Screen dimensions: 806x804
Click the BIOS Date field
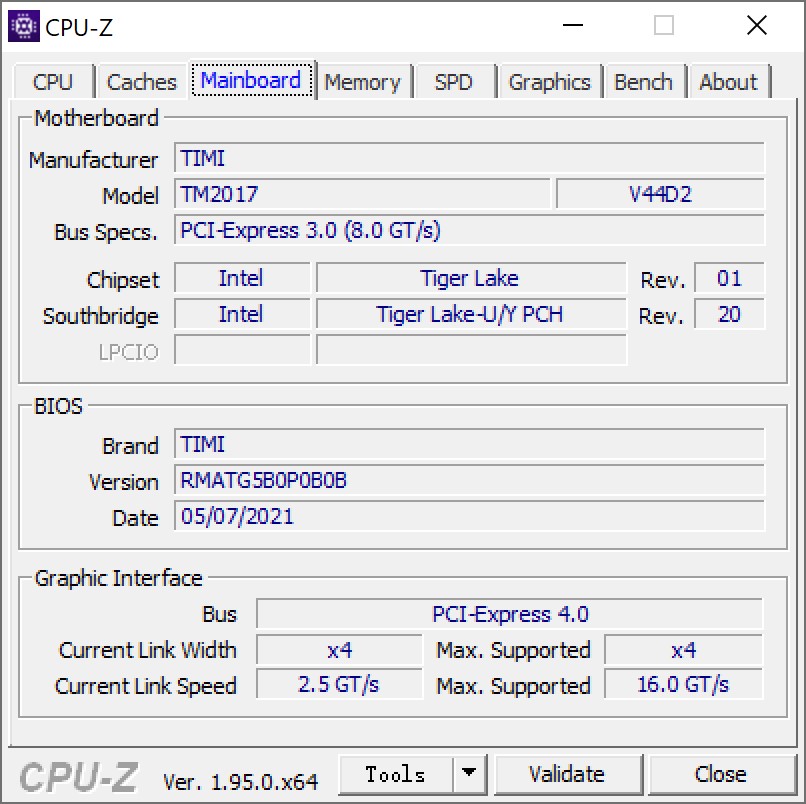point(469,516)
